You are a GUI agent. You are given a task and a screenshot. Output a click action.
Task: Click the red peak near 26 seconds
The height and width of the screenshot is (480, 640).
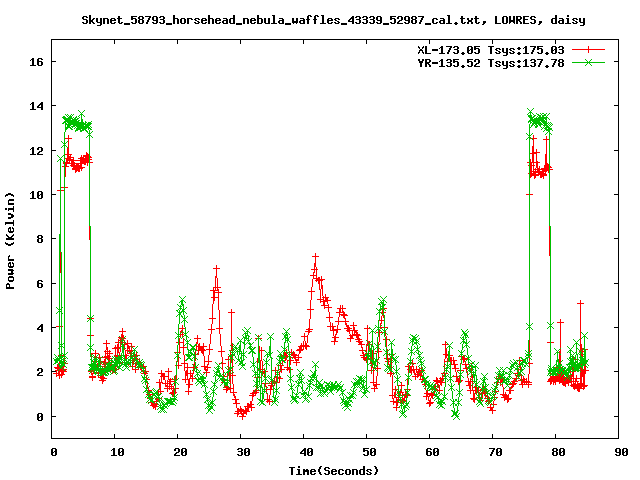click(x=216, y=268)
